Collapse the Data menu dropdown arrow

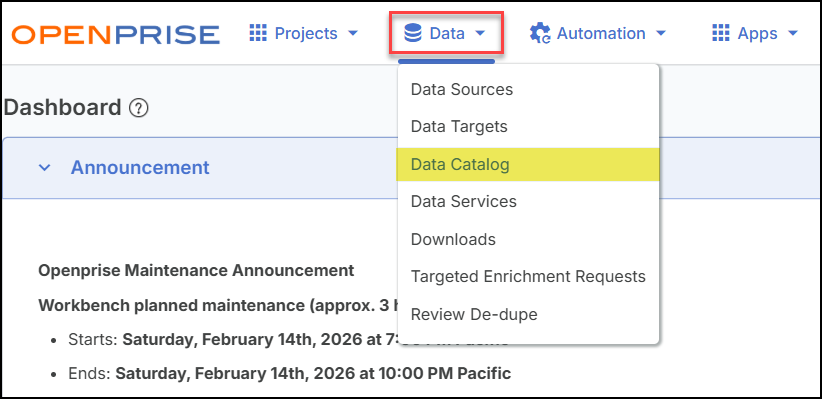[x=480, y=34]
